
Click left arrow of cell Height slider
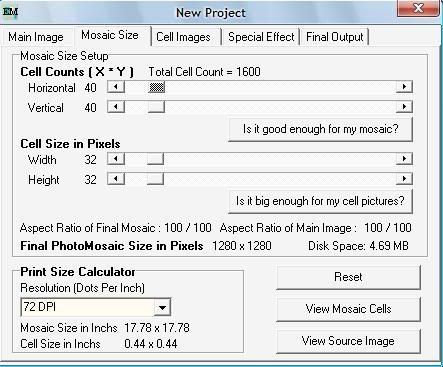(x=116, y=179)
